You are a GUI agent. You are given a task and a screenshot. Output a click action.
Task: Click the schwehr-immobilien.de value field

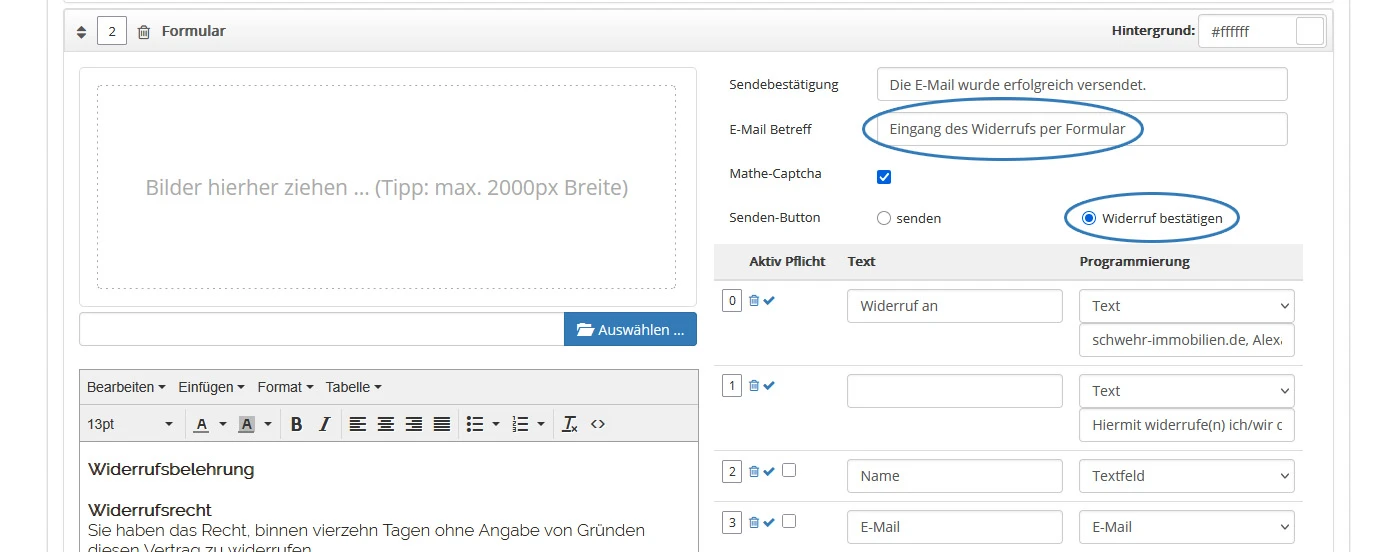pyautogui.click(x=1187, y=340)
